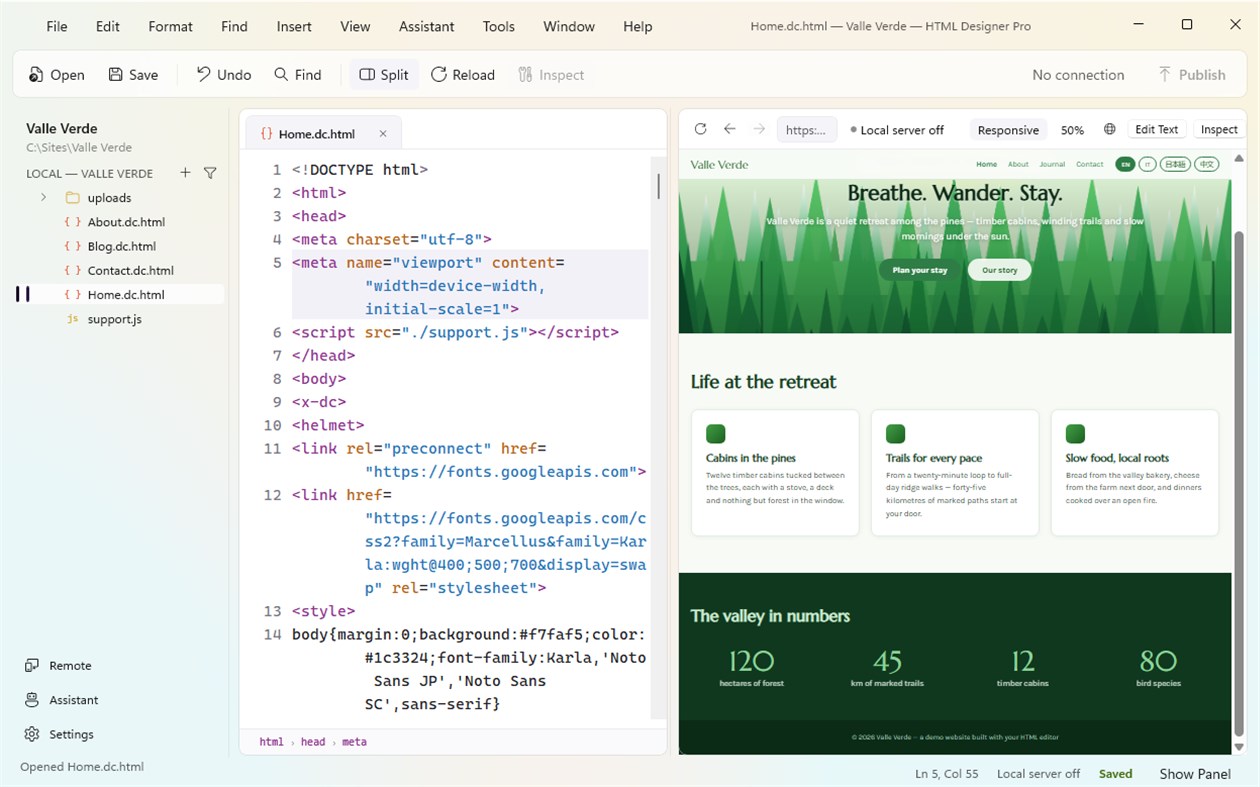Enable Edit Text mode

[x=1156, y=130]
